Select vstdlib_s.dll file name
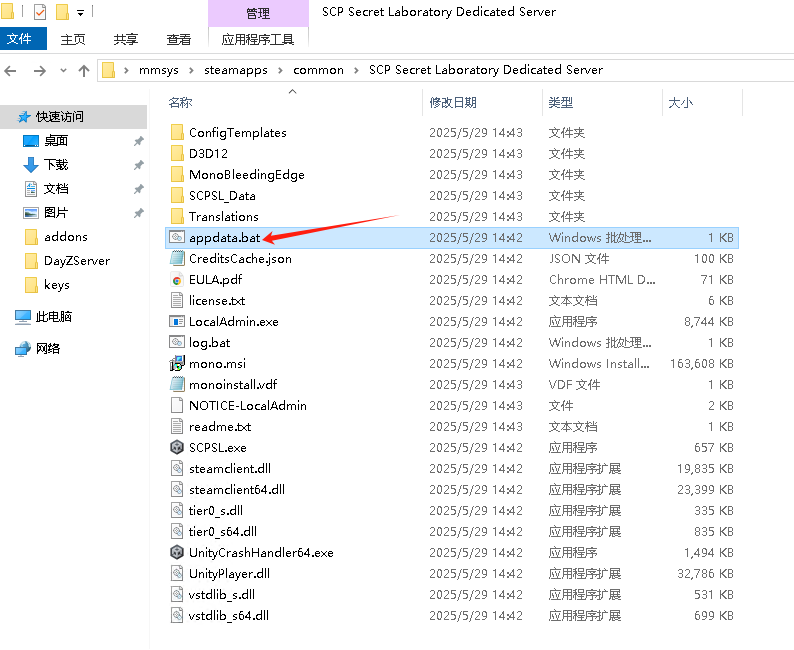The image size is (794, 650). 222,595
